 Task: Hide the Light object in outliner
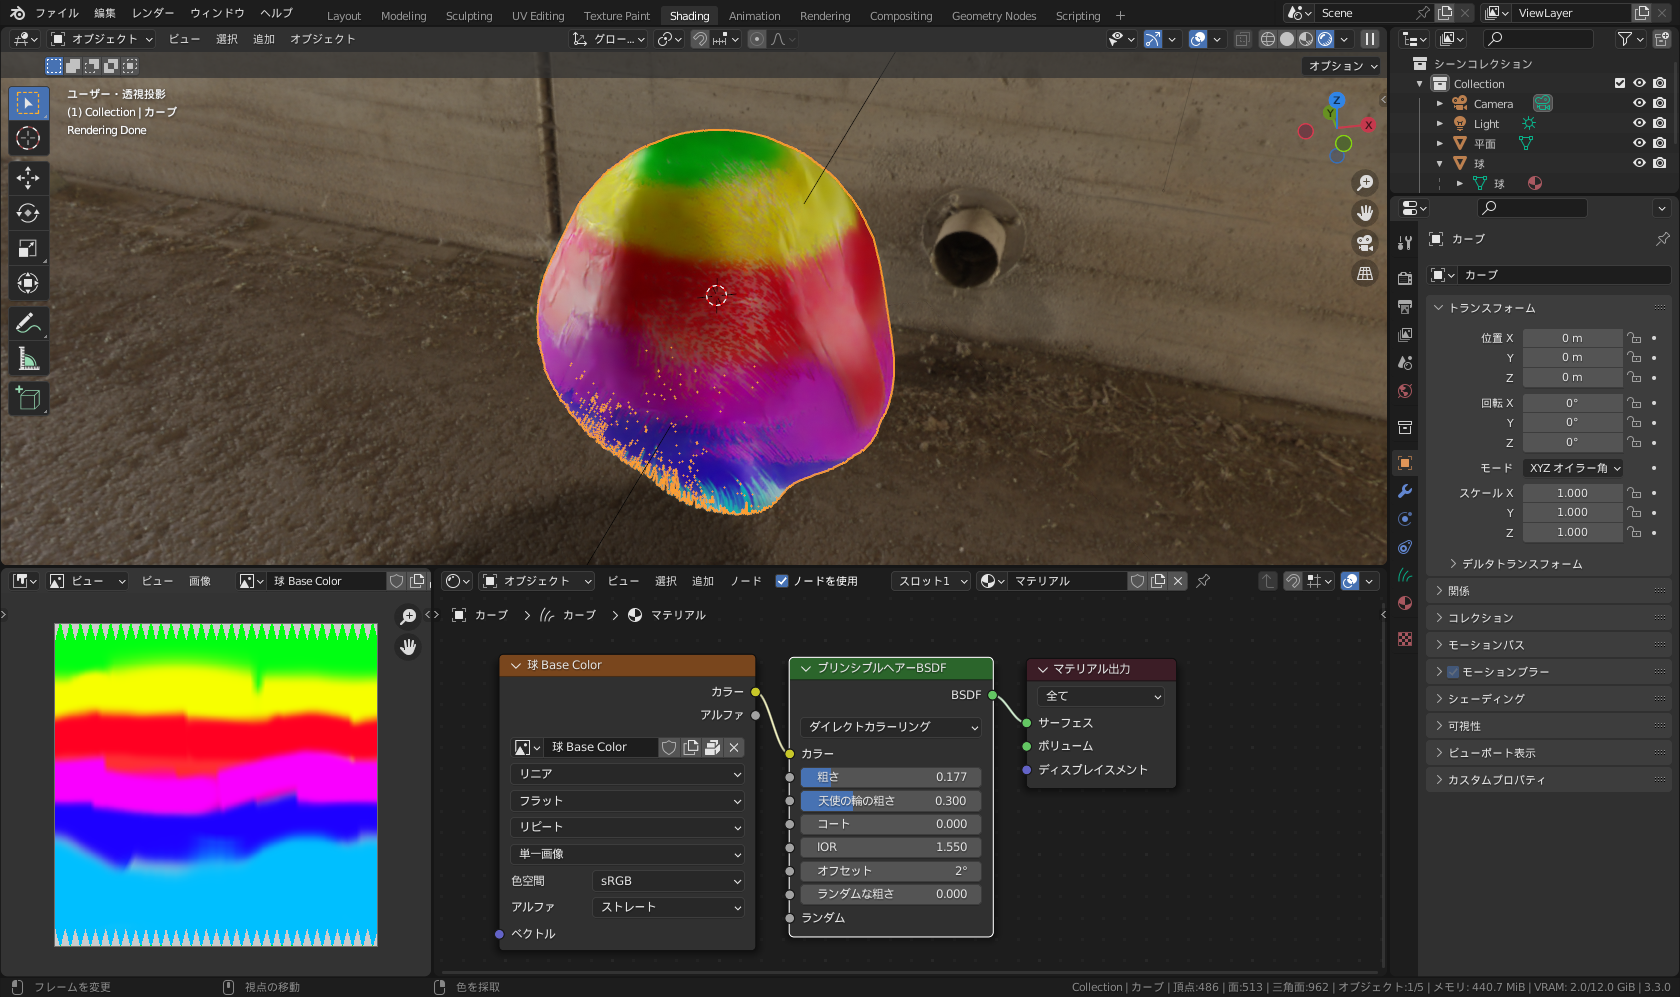click(x=1639, y=123)
